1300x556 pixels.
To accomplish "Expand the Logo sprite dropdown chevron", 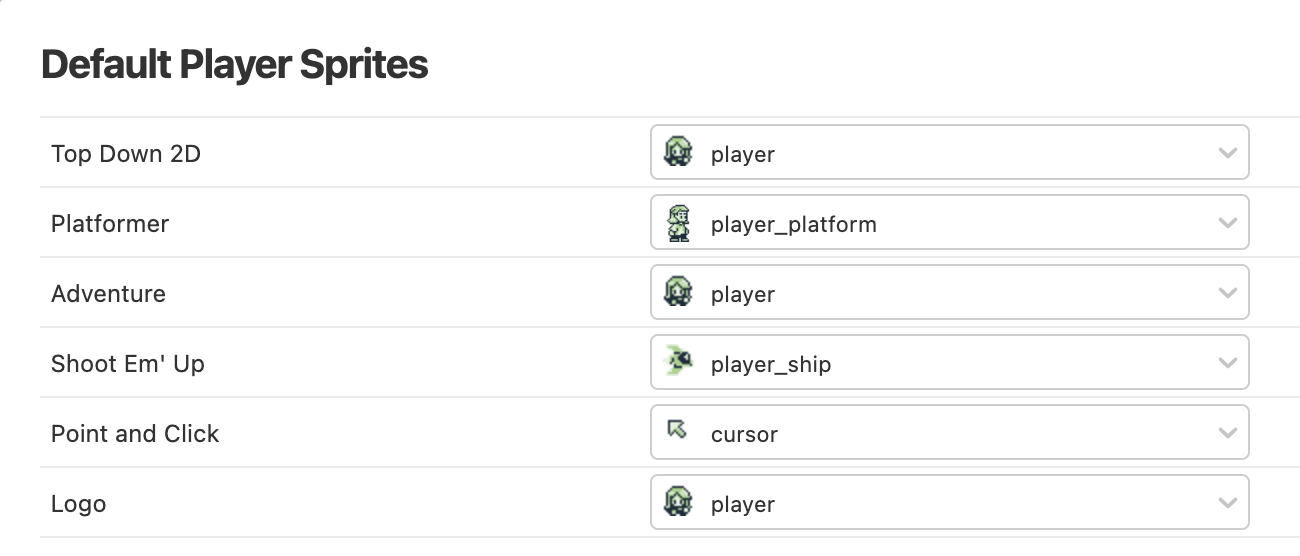I will coord(1228,503).
